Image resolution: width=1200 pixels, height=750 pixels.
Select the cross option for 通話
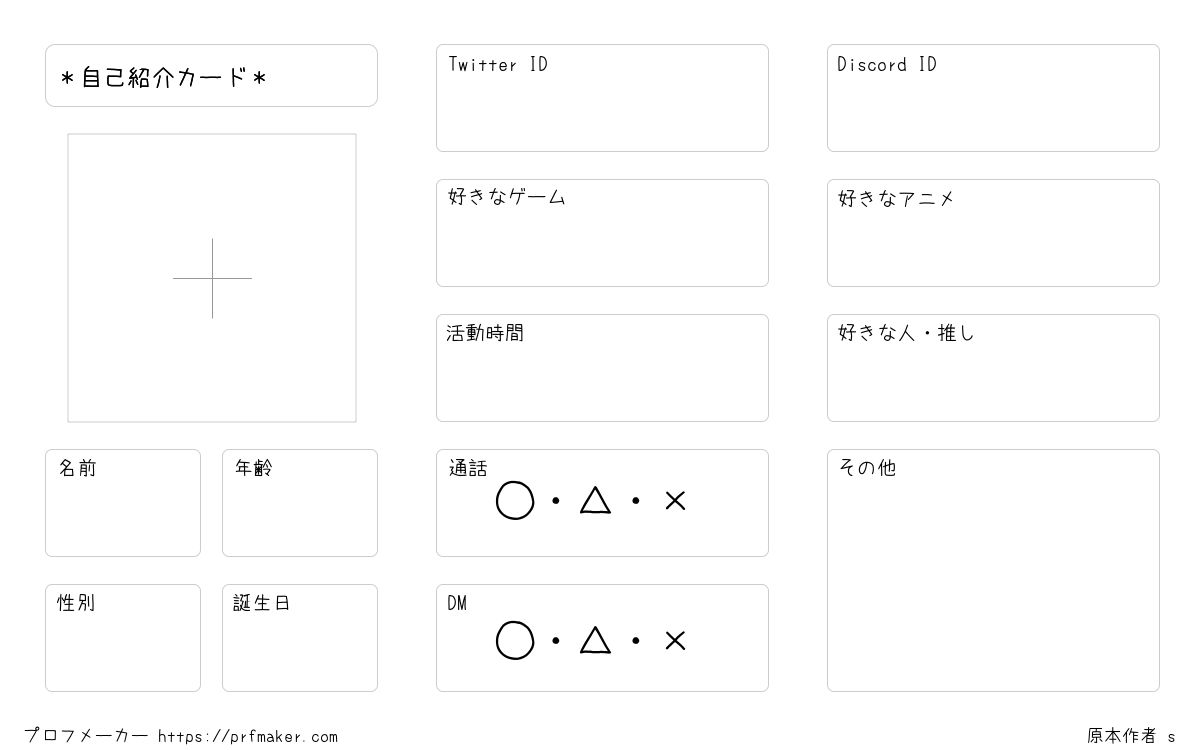675,501
